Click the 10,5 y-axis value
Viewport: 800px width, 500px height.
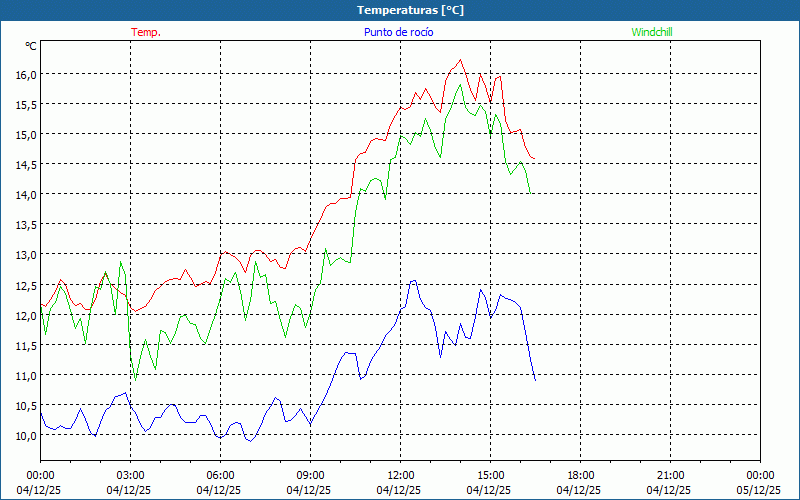pyautogui.click(x=27, y=406)
